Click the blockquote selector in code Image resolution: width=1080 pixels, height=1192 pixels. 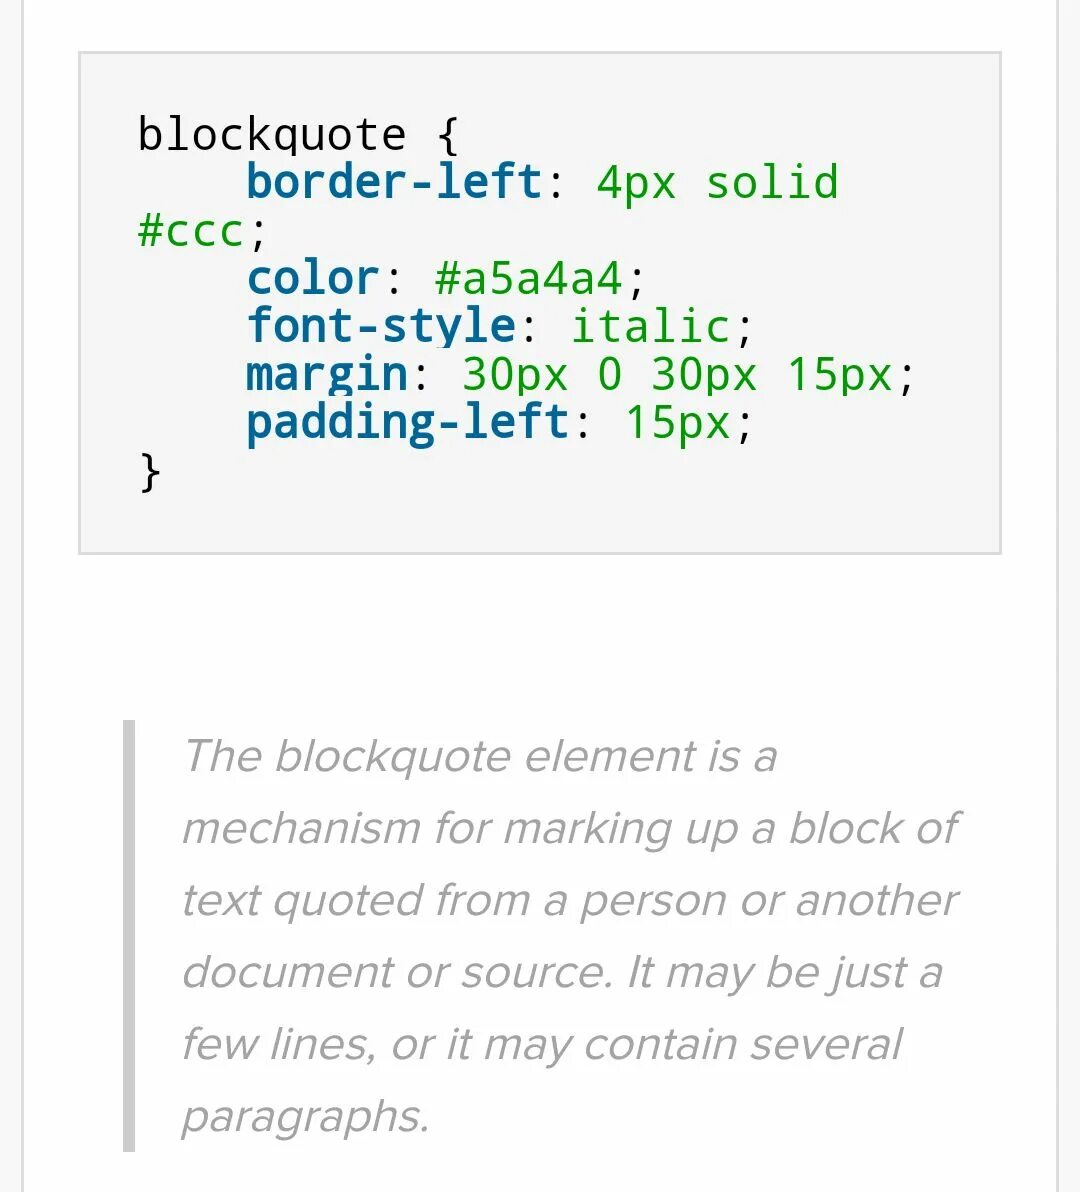coord(271,135)
